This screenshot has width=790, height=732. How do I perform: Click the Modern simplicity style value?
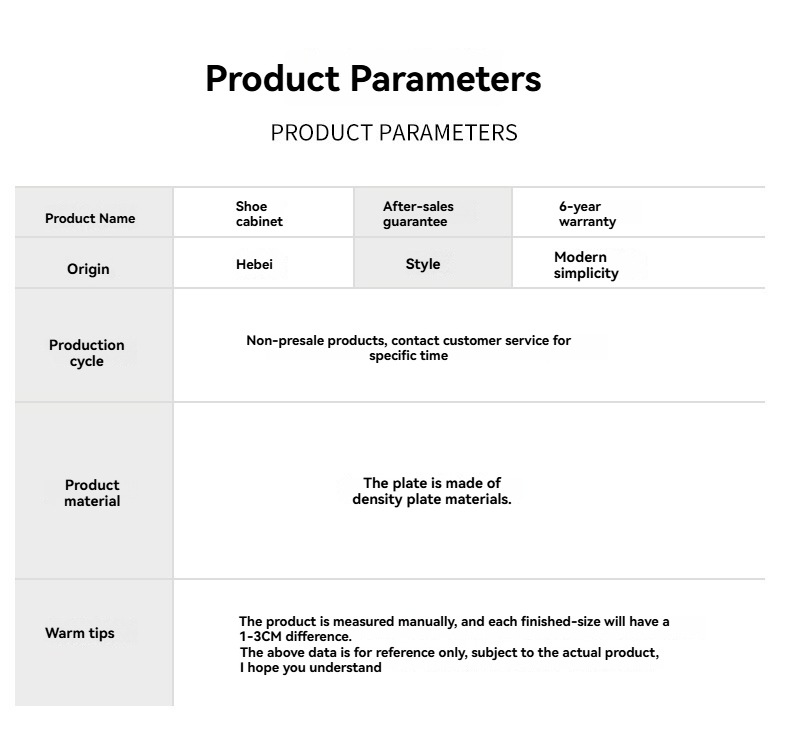tap(586, 265)
